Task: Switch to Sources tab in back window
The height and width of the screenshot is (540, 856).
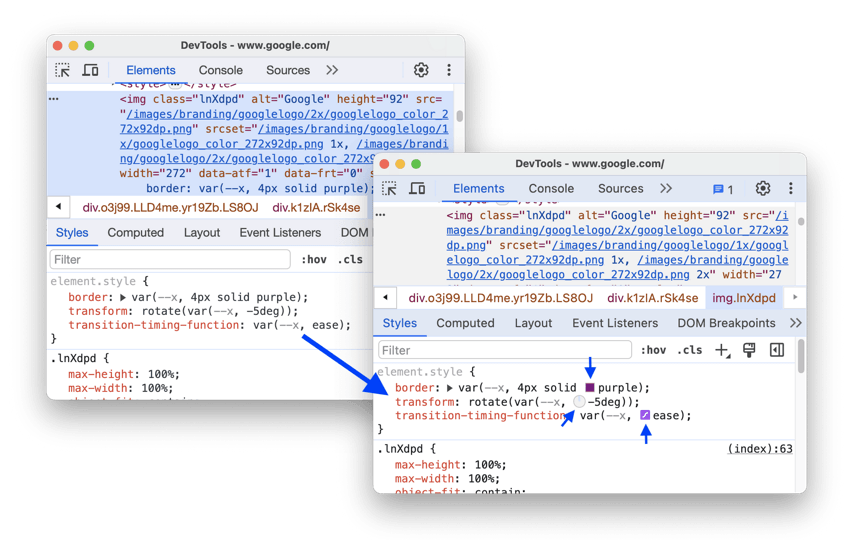Action: (x=288, y=70)
